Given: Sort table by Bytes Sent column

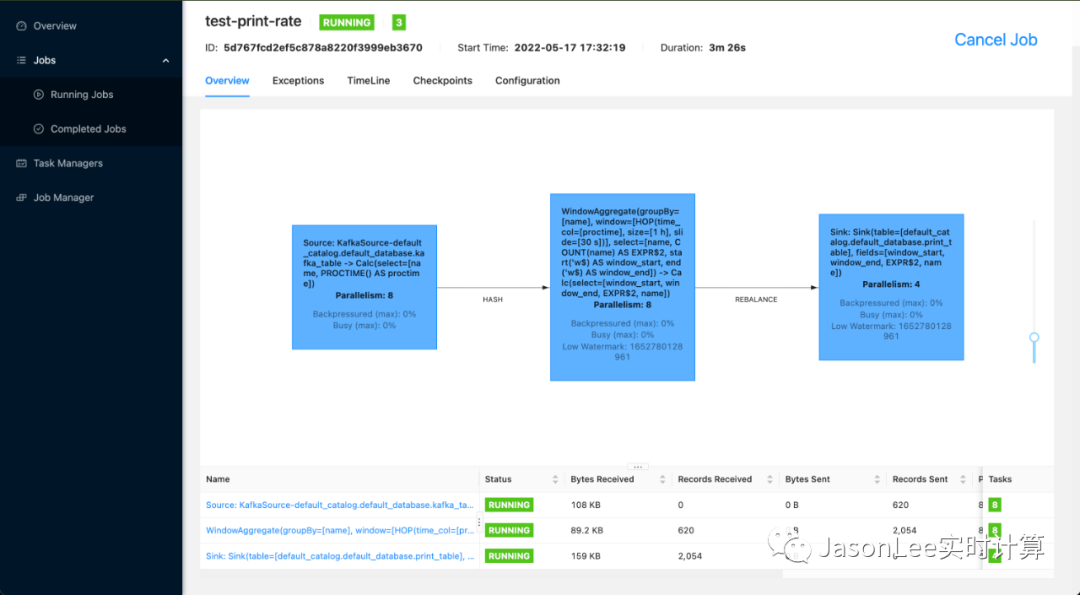Looking at the screenshot, I should [x=877, y=479].
